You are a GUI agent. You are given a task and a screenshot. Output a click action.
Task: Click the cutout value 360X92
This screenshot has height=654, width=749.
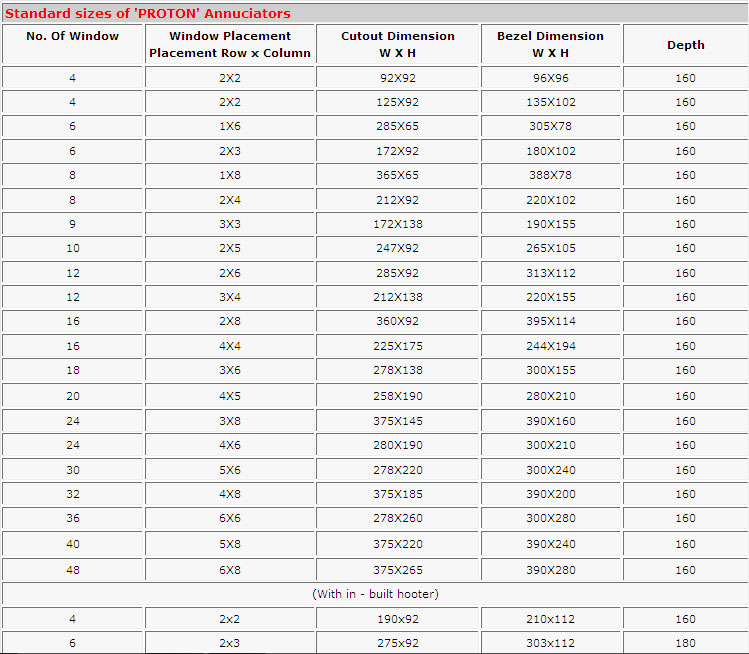(397, 321)
